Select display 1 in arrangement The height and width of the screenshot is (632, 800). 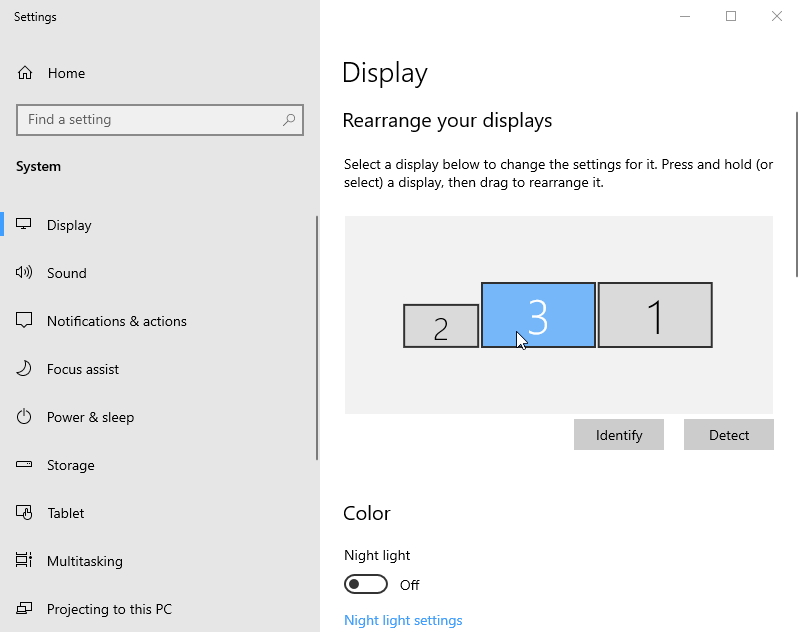click(x=655, y=315)
